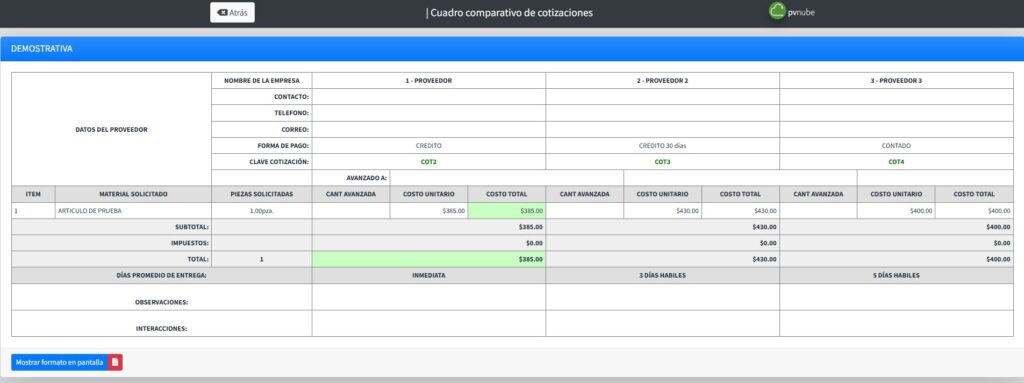Image resolution: width=1024 pixels, height=383 pixels.
Task: Click the INTERACCIONES: label
Action: 161,329
